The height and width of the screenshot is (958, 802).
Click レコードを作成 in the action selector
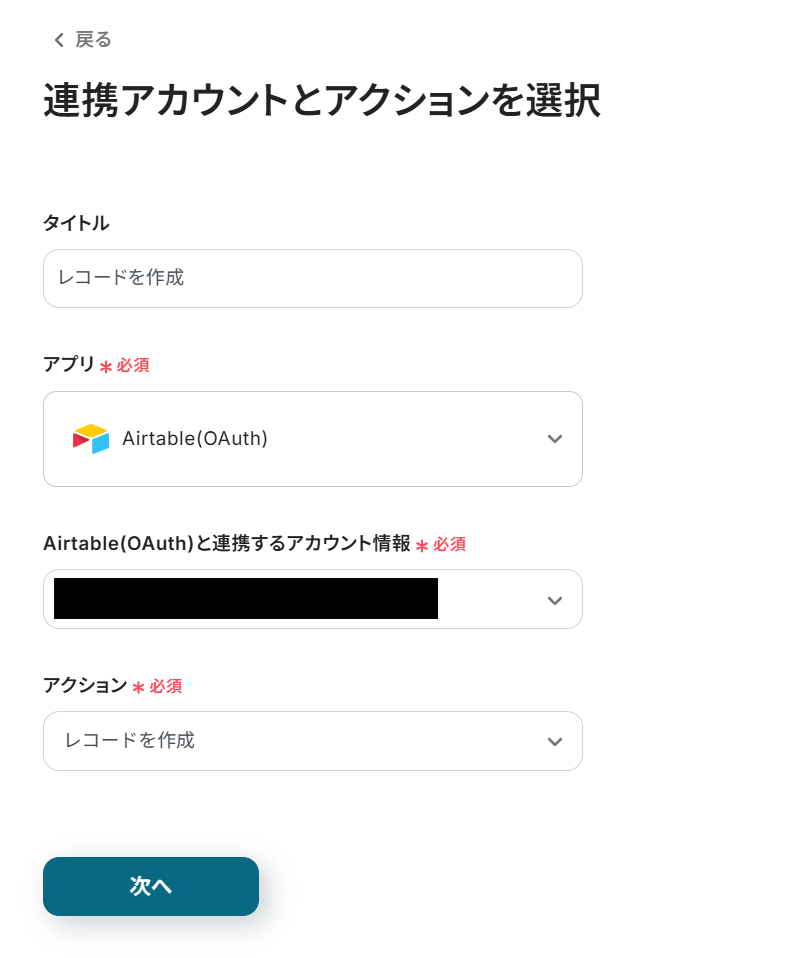pos(130,741)
